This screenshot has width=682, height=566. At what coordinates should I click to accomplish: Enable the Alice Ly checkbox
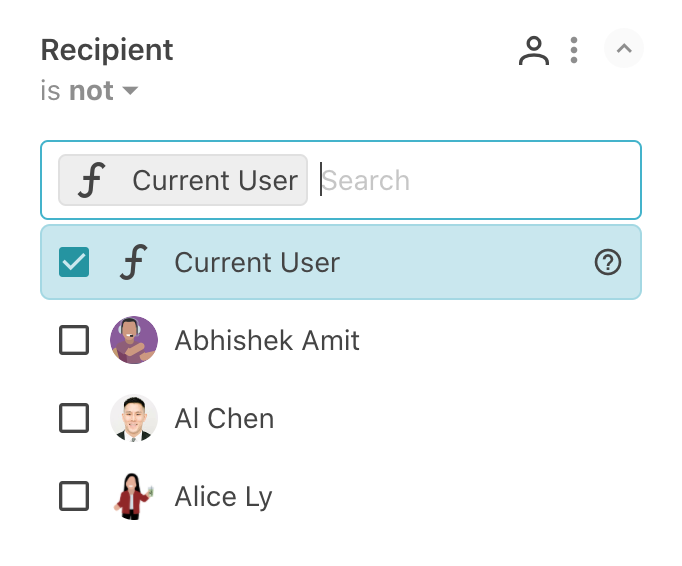(74, 496)
